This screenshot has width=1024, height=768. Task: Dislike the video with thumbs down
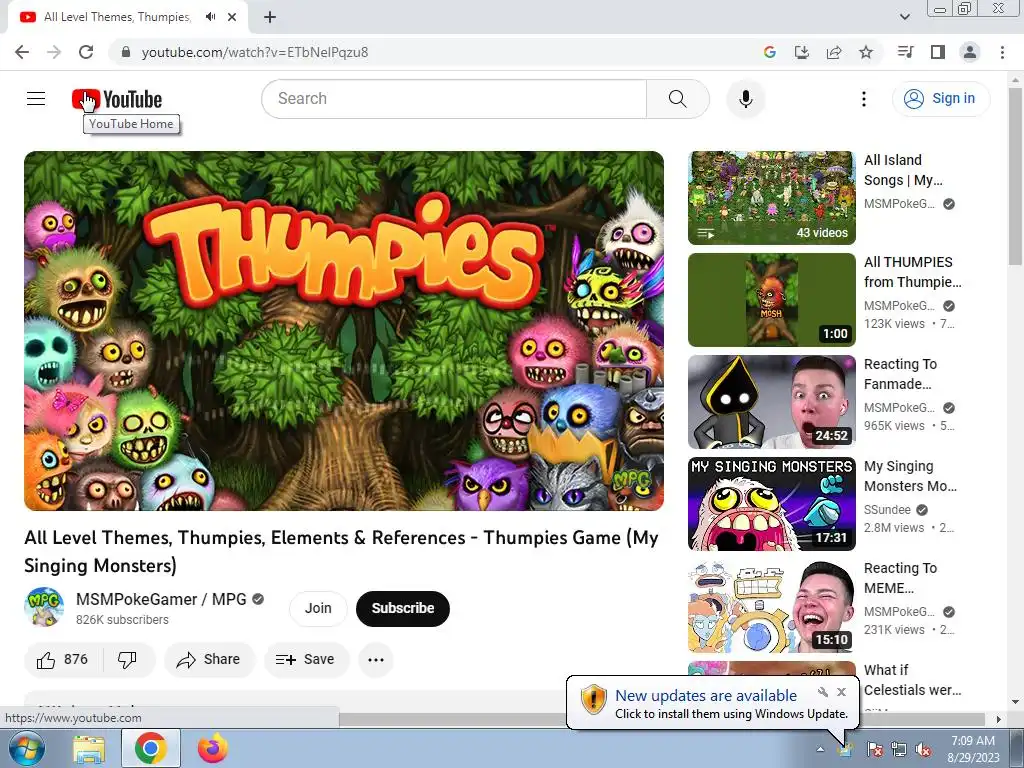point(127,660)
